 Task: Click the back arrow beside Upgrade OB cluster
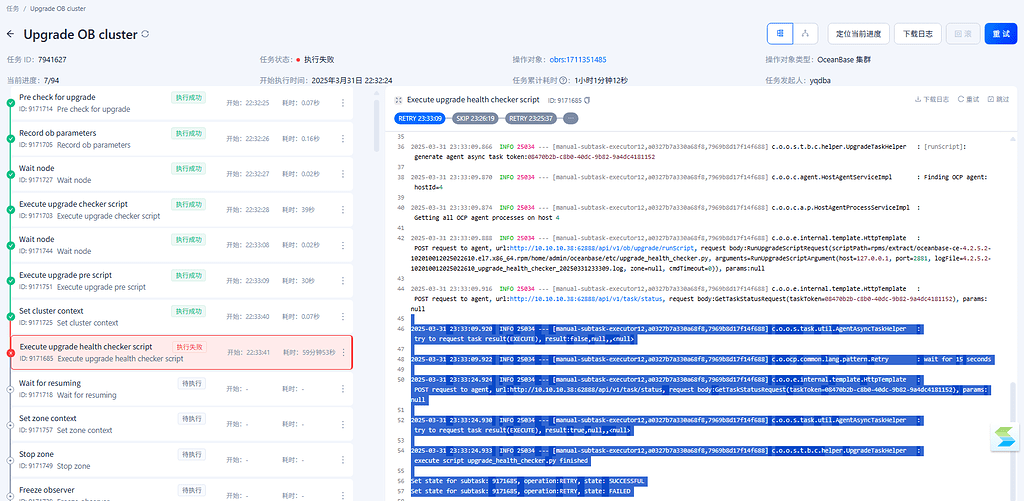(x=11, y=34)
